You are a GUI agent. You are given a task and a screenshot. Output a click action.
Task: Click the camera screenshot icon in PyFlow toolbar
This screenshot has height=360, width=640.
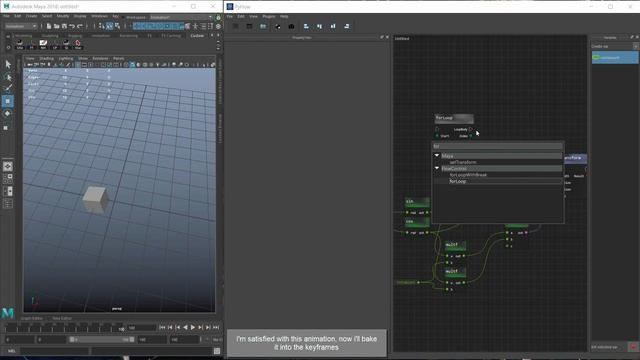(x=291, y=26)
